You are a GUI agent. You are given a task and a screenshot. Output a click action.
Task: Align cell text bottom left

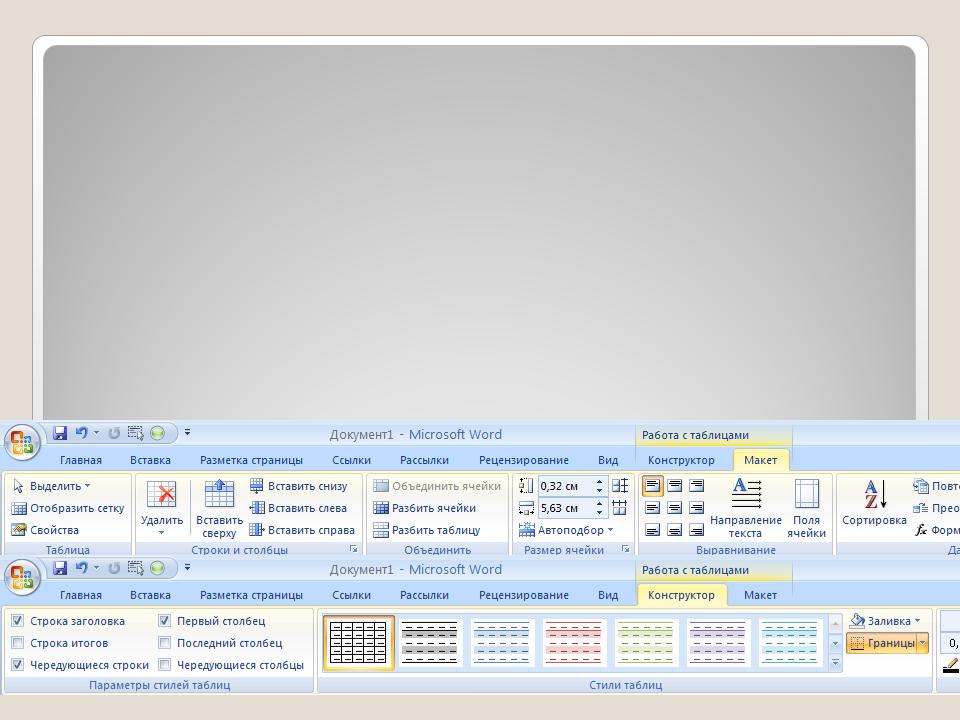click(x=652, y=530)
